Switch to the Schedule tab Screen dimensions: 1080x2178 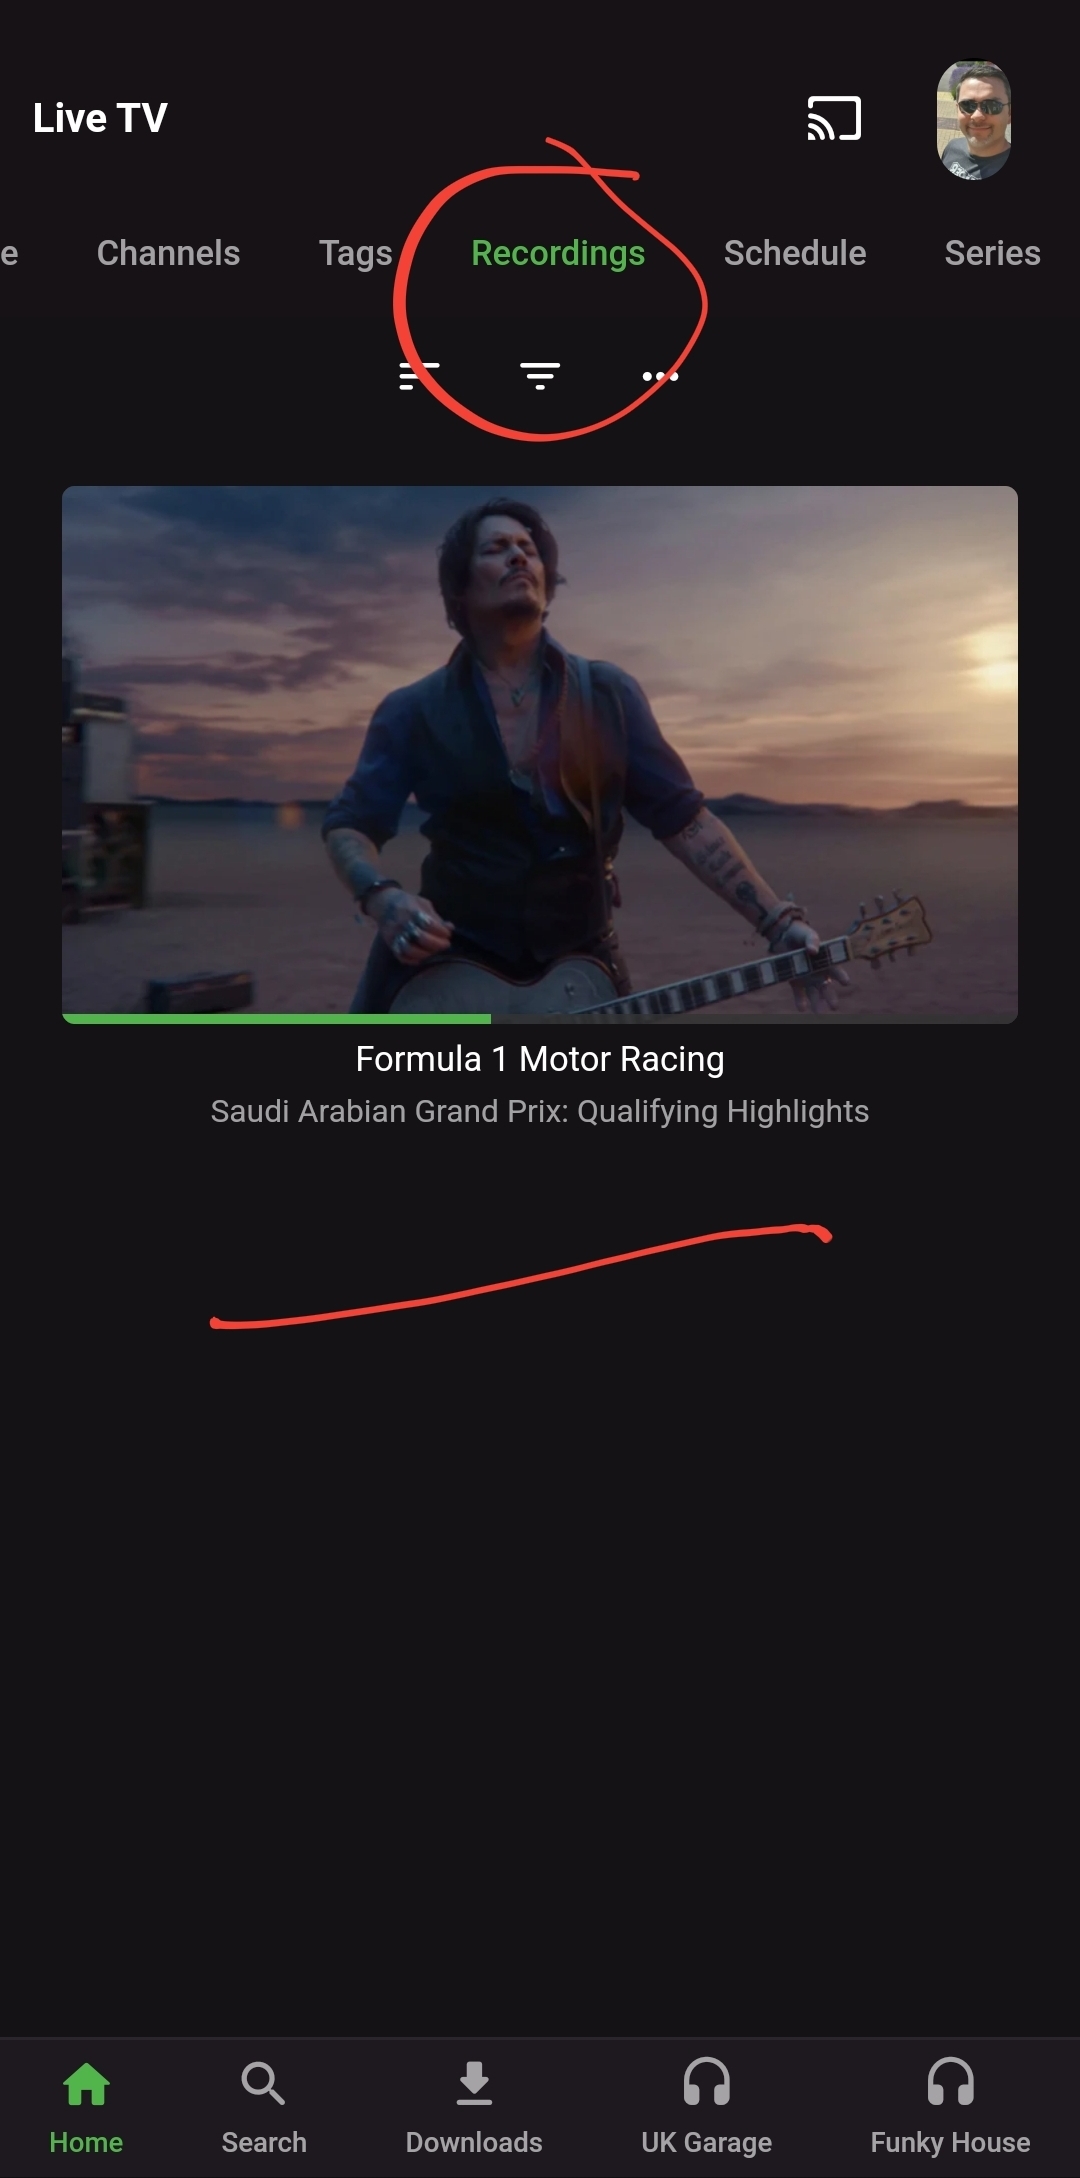point(795,253)
